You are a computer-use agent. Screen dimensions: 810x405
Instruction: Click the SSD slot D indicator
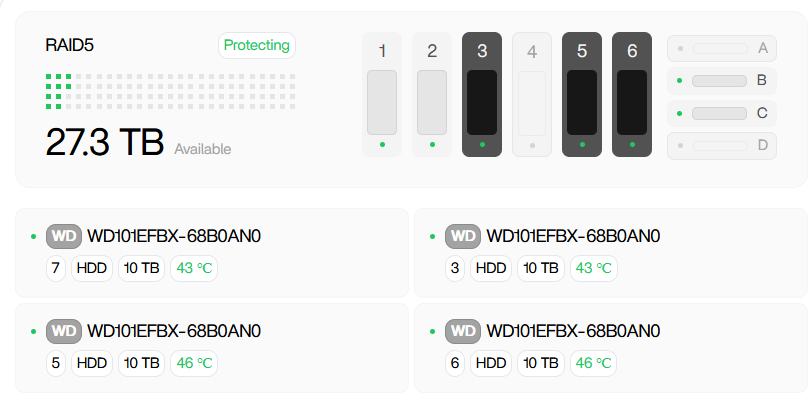(x=722, y=146)
